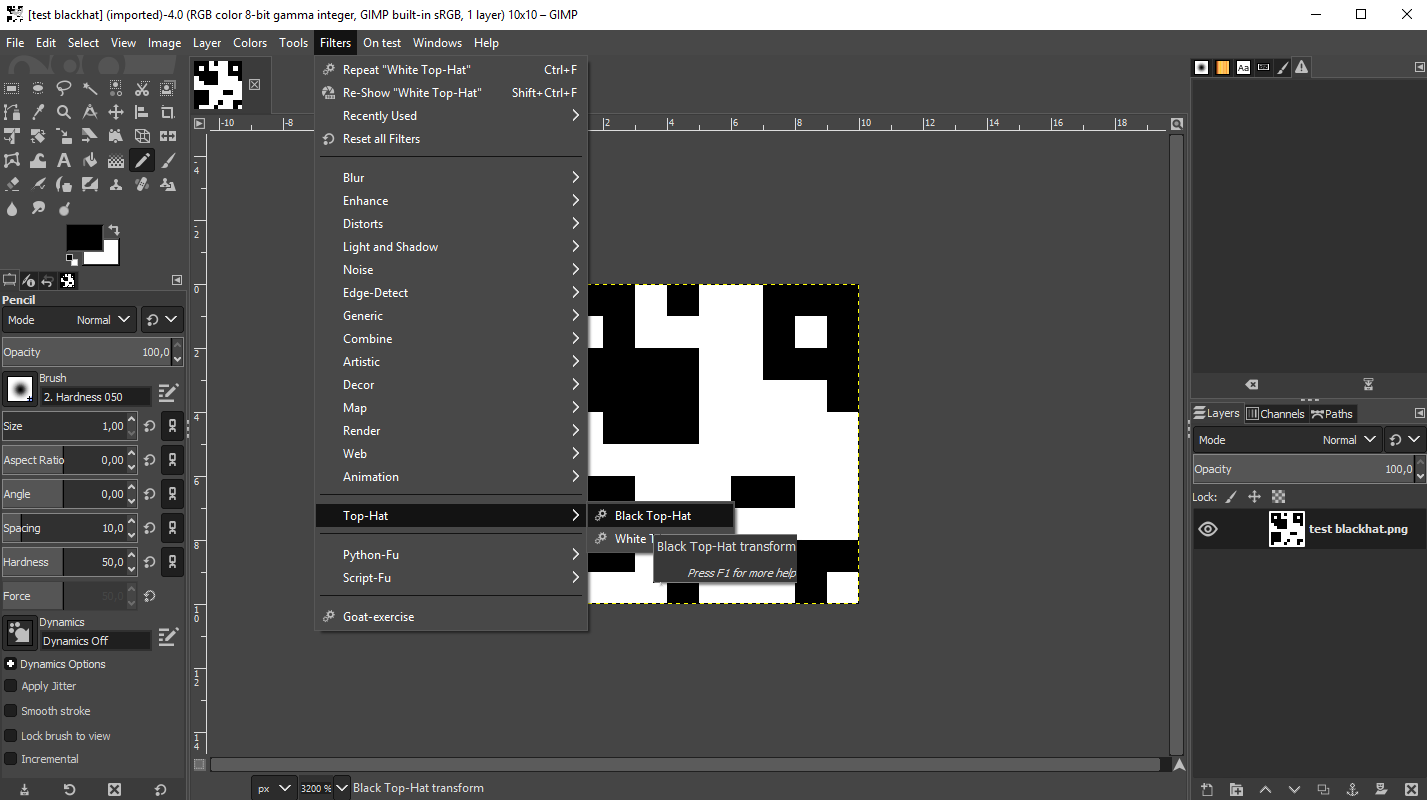Viewport: 1427px width, 800px height.
Task: Select the Color Picker eyedropper tool
Action: pos(38,112)
